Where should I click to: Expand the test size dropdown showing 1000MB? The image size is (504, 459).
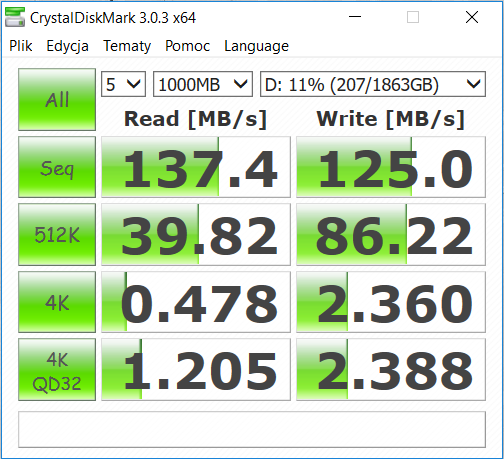[x=203, y=84]
